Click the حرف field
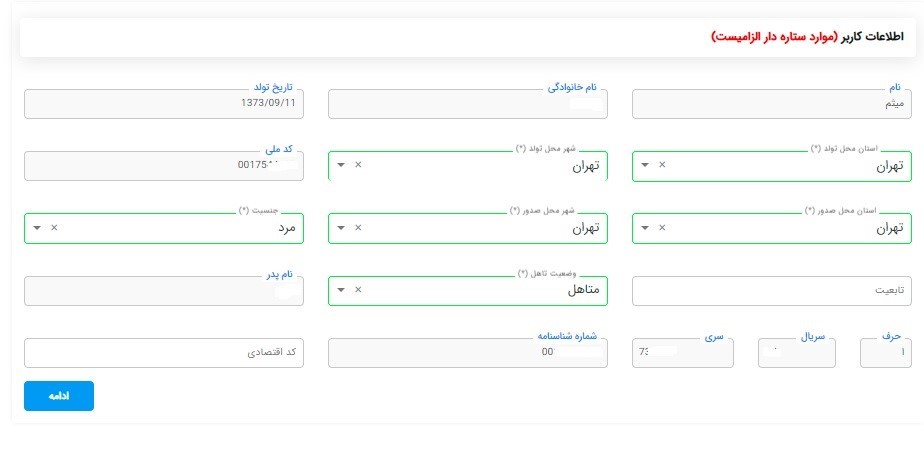The height and width of the screenshot is (460, 924). click(x=886, y=353)
